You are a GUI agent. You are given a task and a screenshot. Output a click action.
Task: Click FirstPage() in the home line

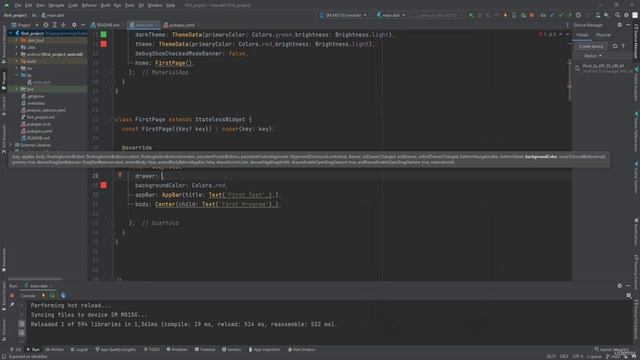(173, 63)
